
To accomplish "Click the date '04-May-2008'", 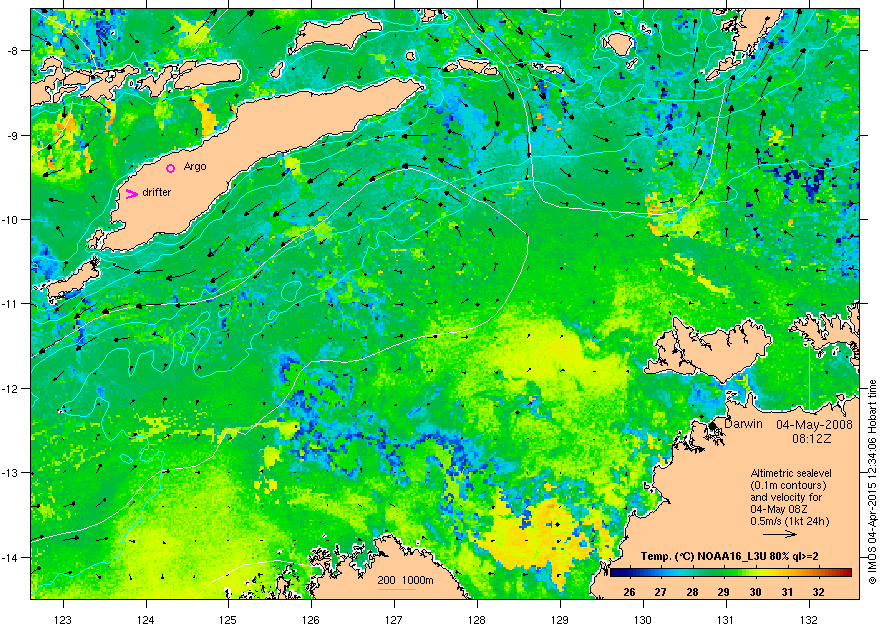I will pyautogui.click(x=814, y=425).
